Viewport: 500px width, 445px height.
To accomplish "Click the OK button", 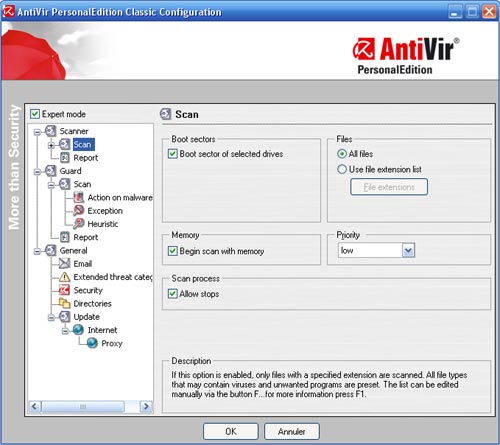I will 231,432.
